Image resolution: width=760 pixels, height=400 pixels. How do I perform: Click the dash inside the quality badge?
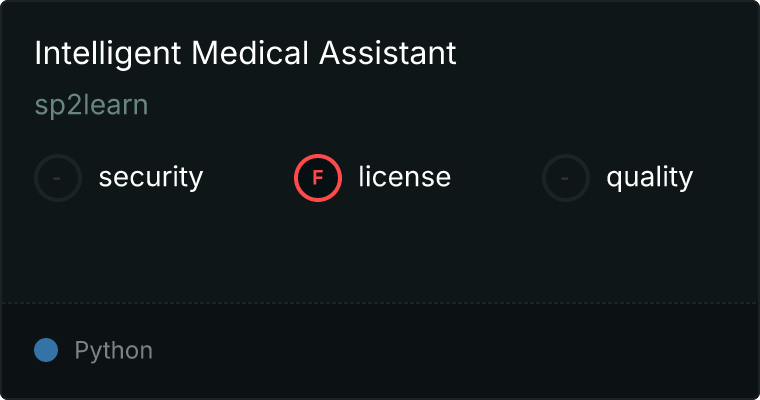click(x=566, y=178)
